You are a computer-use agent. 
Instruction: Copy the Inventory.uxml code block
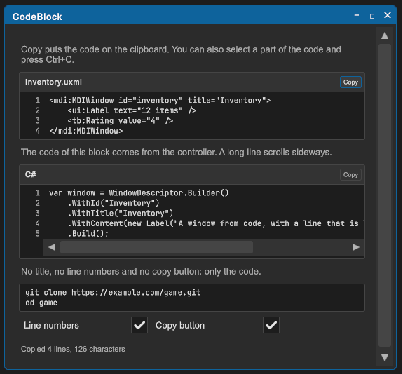350,82
